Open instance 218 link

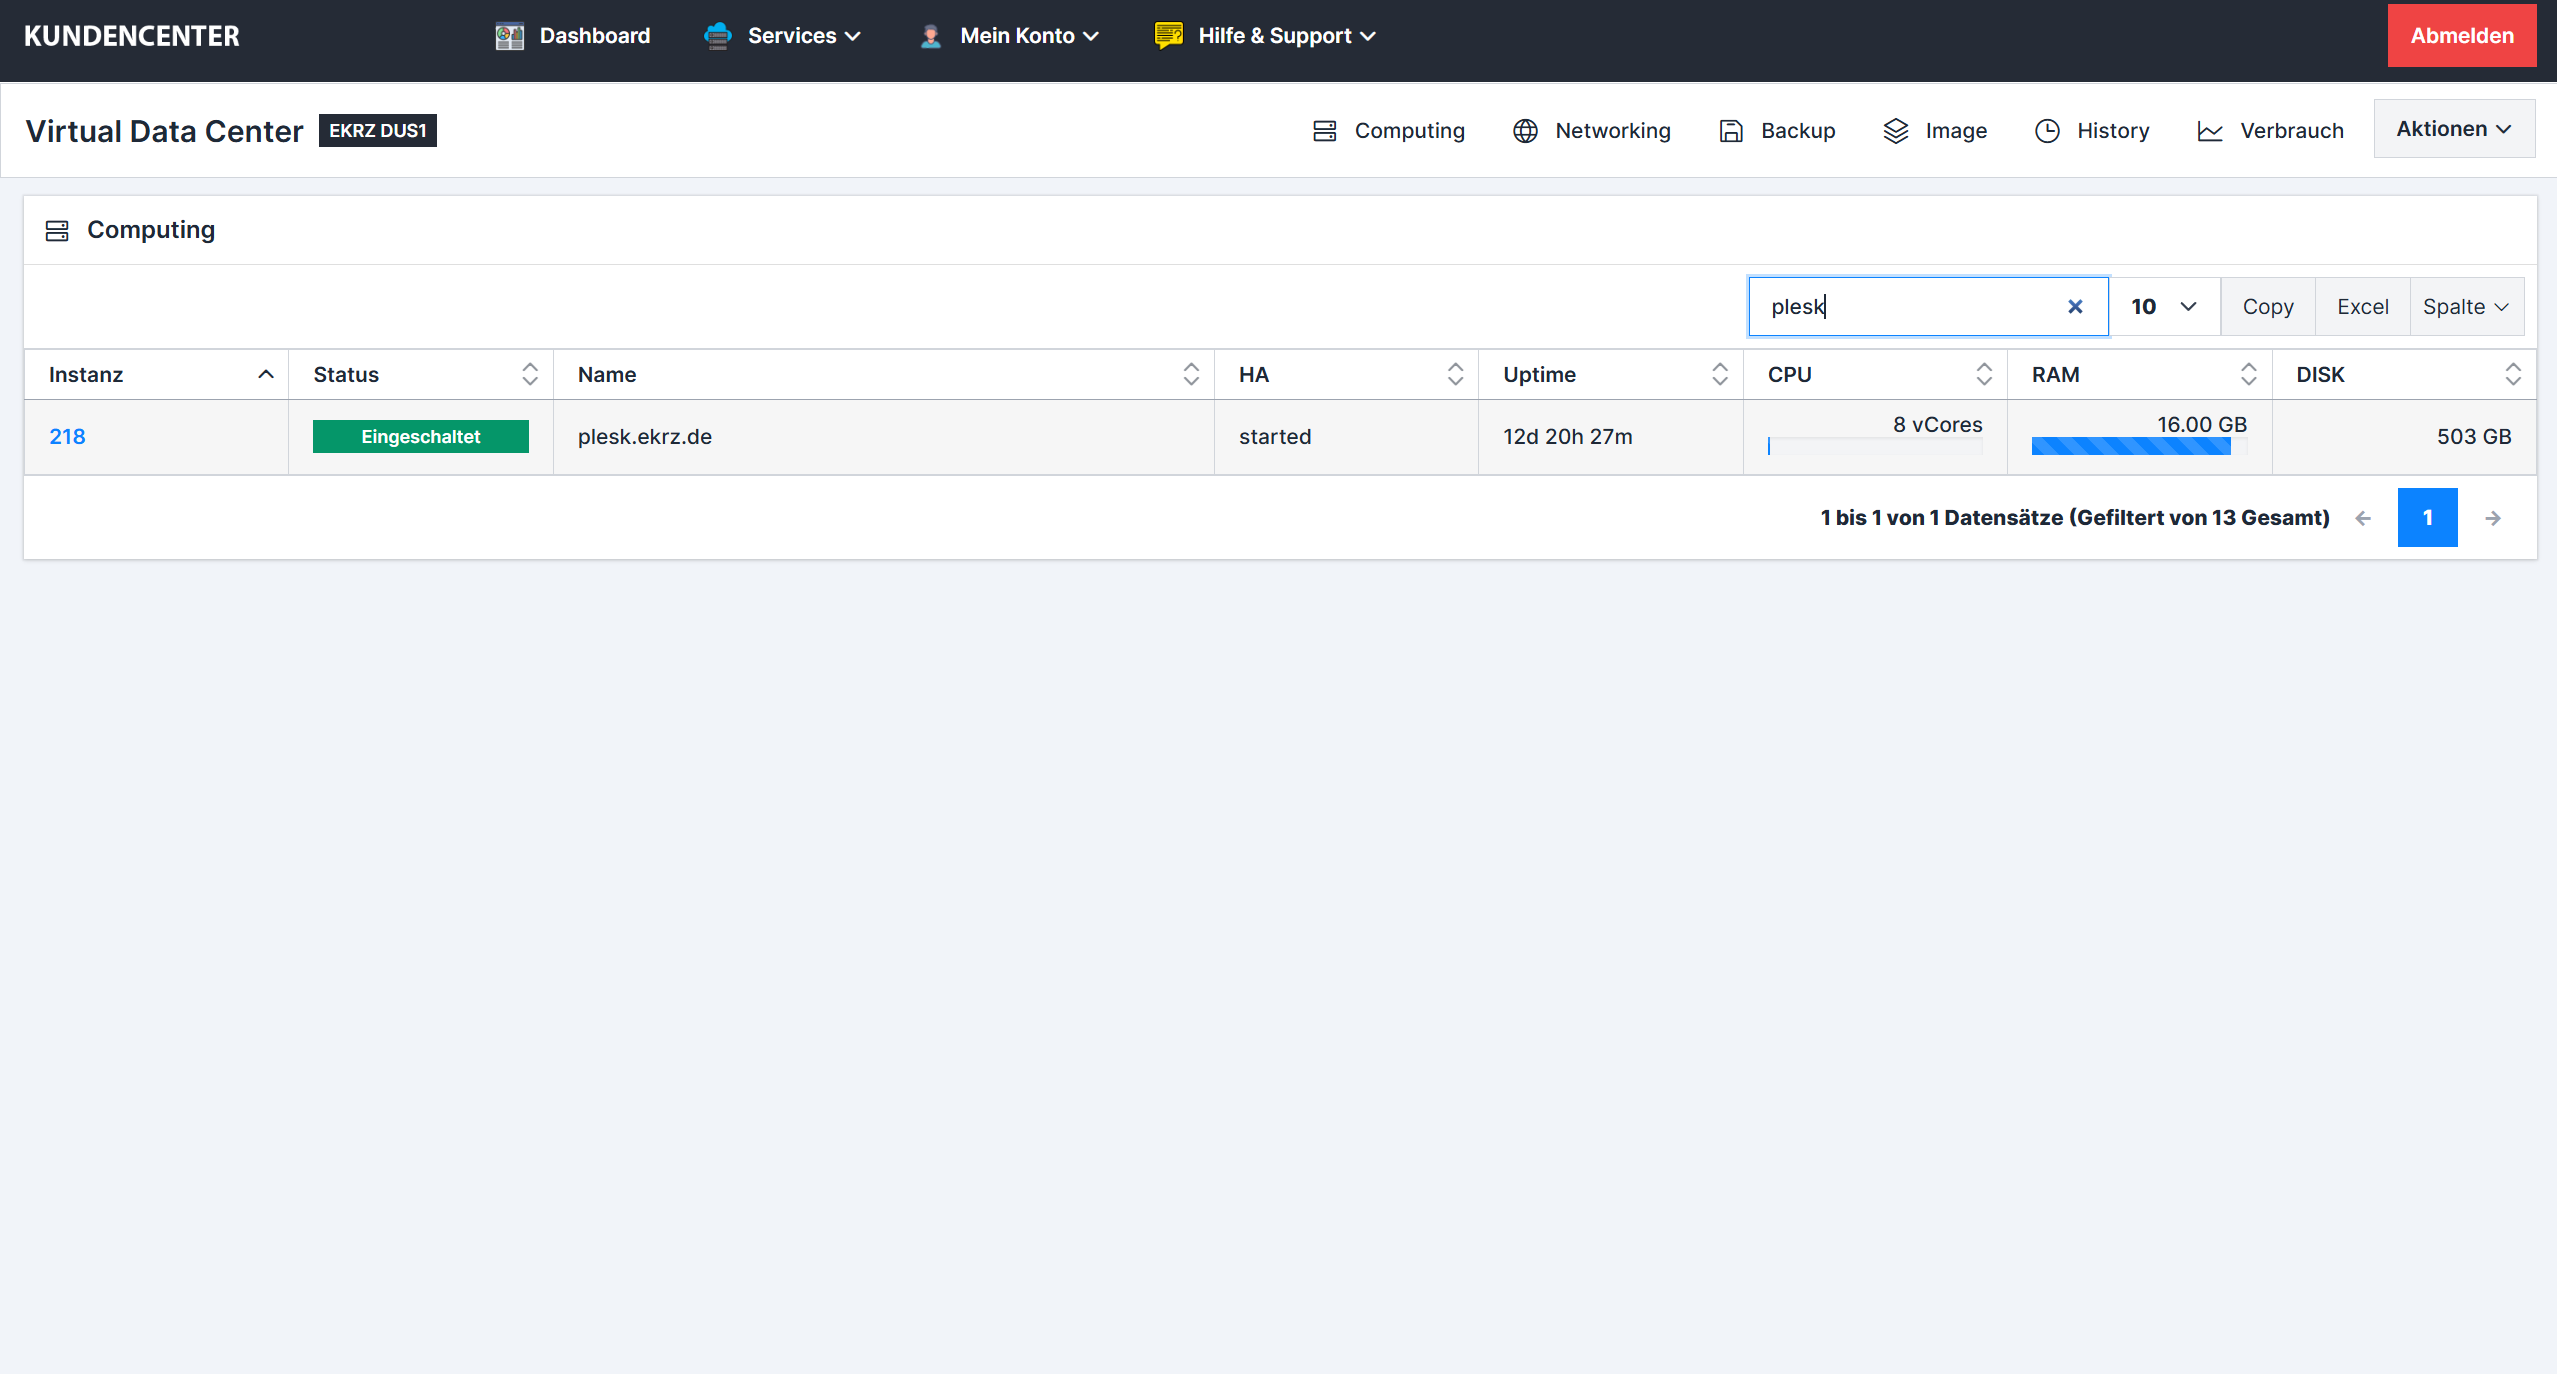67,436
